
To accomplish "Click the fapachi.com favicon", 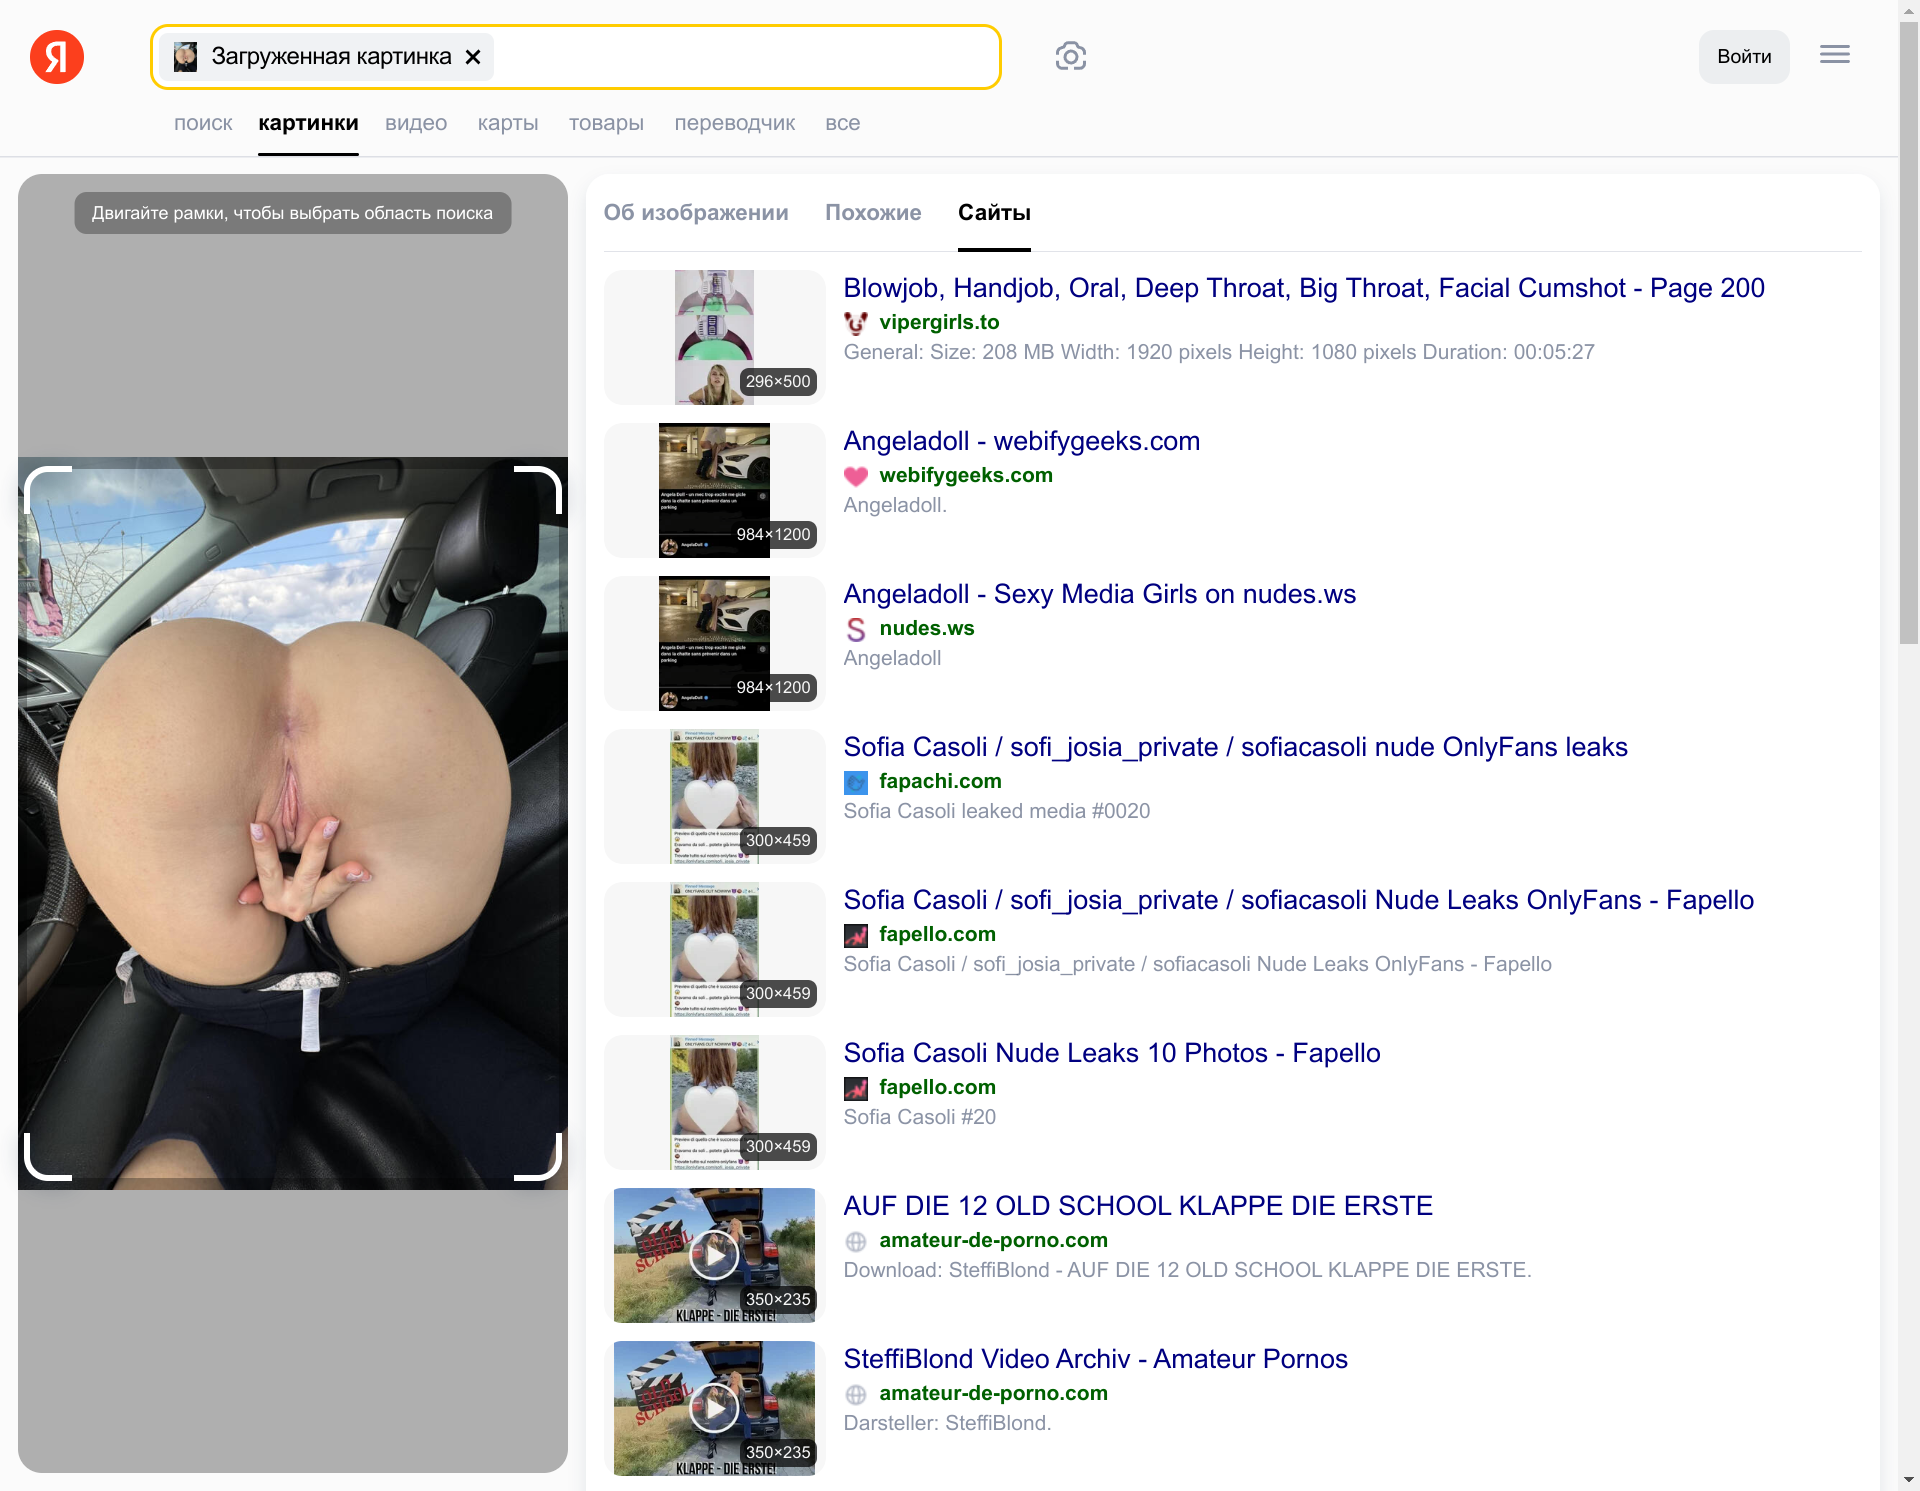I will pyautogui.click(x=856, y=782).
